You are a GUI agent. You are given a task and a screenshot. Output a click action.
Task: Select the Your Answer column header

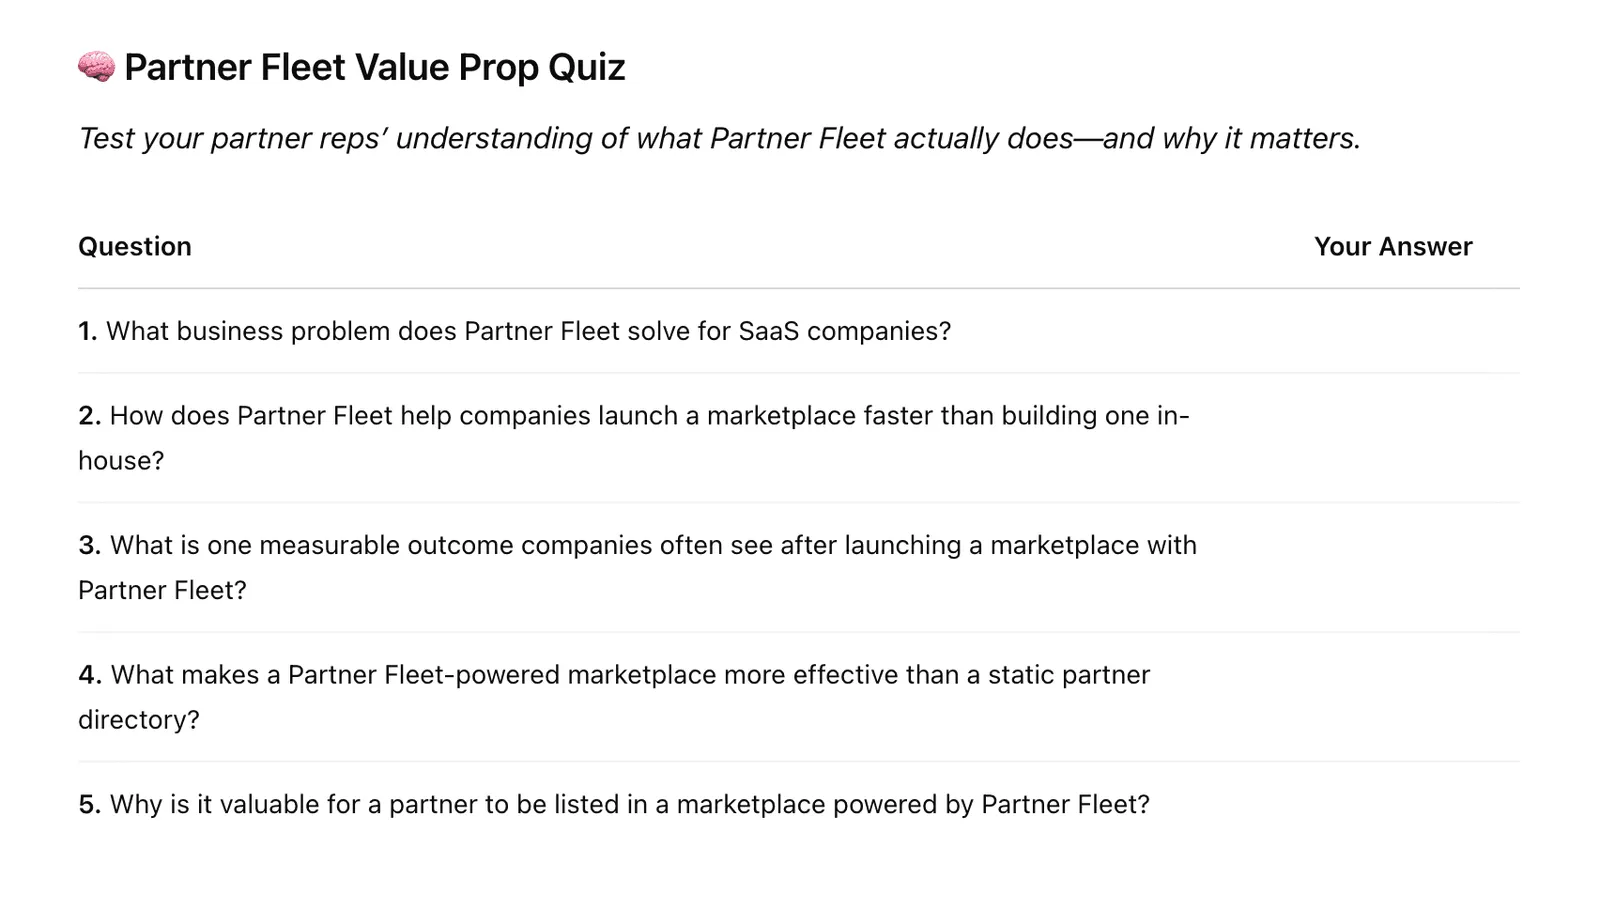1393,247
